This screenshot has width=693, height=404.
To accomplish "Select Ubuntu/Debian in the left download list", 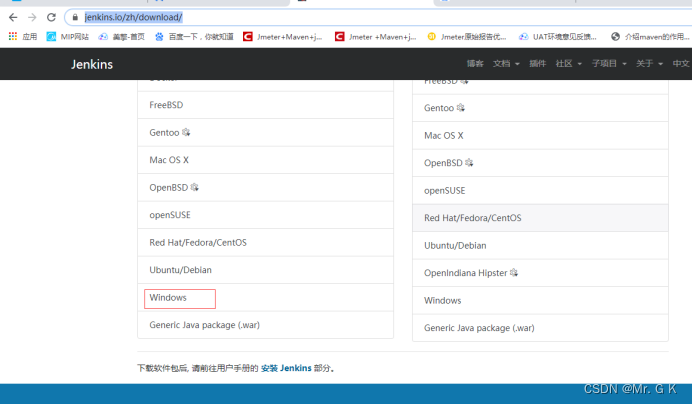I will click(265, 270).
